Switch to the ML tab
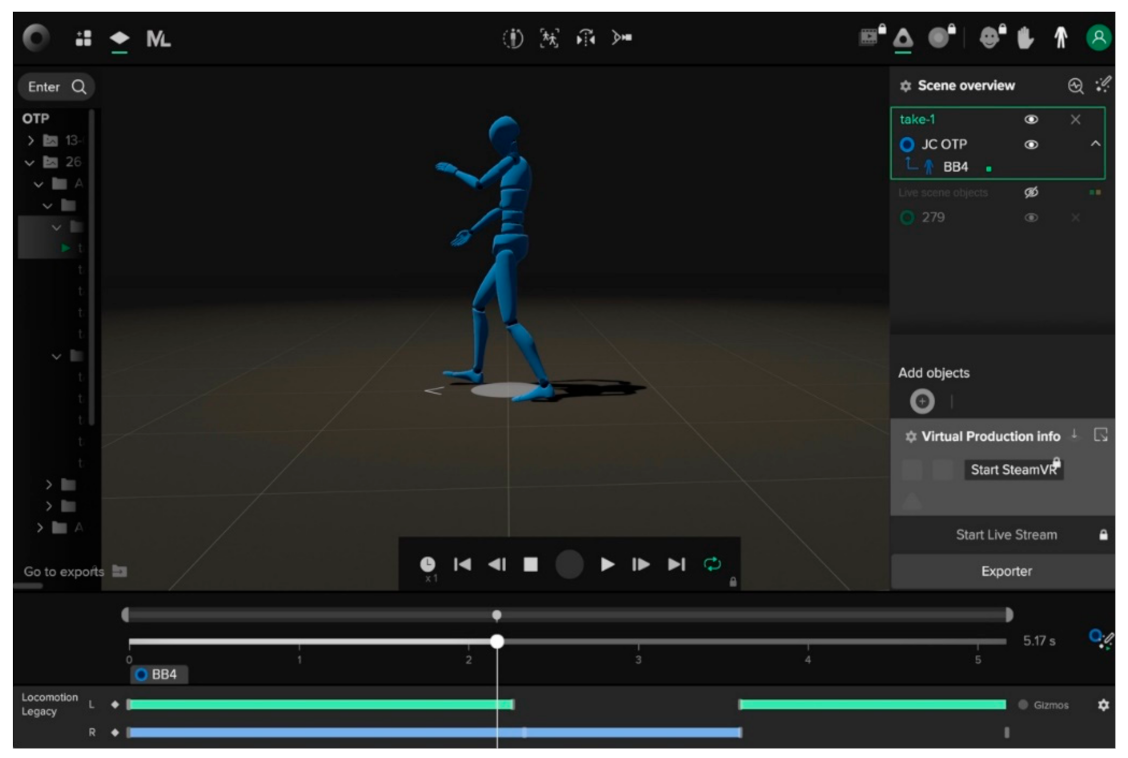 pos(159,39)
